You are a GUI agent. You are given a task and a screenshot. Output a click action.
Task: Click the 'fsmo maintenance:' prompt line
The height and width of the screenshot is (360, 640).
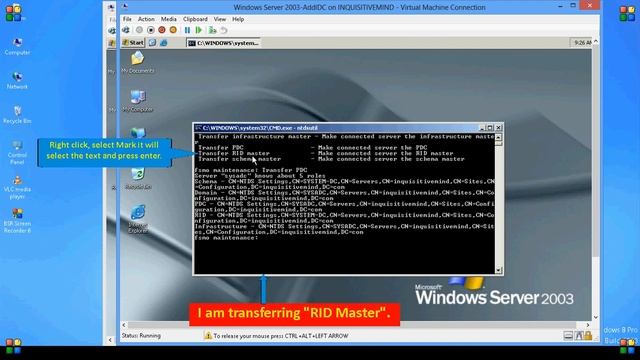[226, 238]
